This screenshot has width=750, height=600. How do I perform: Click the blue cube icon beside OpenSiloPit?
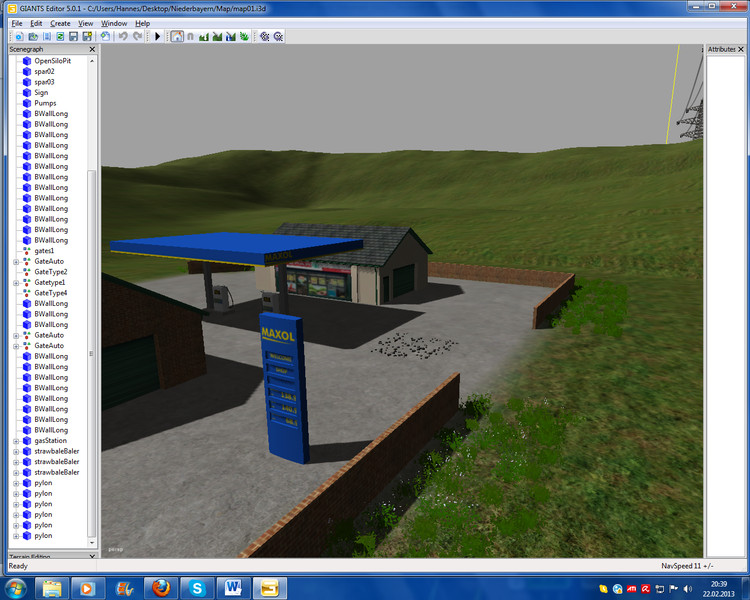pos(27,61)
